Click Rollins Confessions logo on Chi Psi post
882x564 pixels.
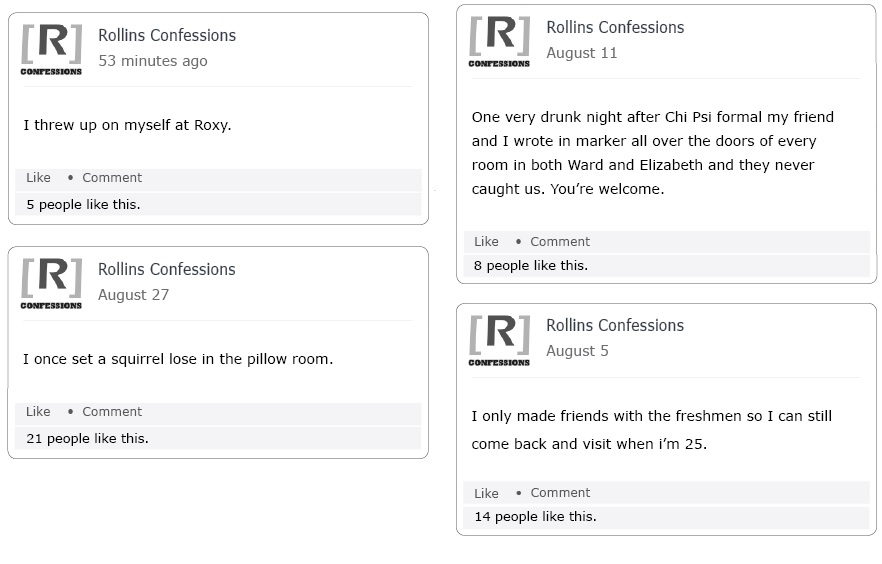pyautogui.click(x=499, y=40)
